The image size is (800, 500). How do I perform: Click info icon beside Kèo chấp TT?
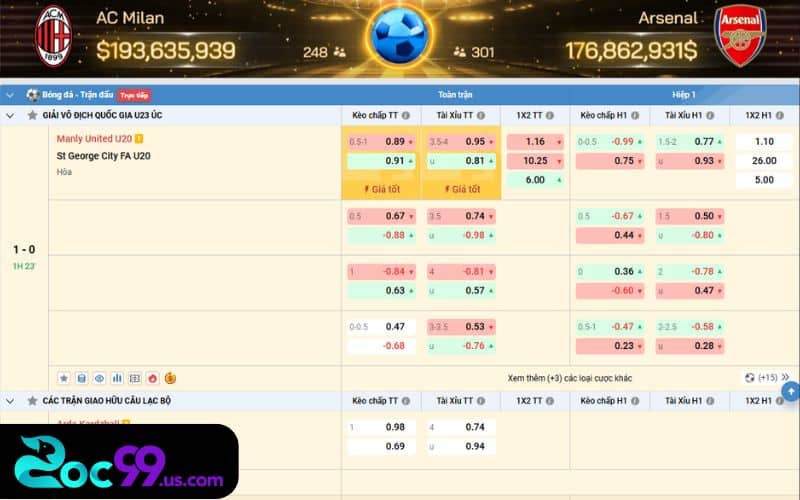coord(406,115)
